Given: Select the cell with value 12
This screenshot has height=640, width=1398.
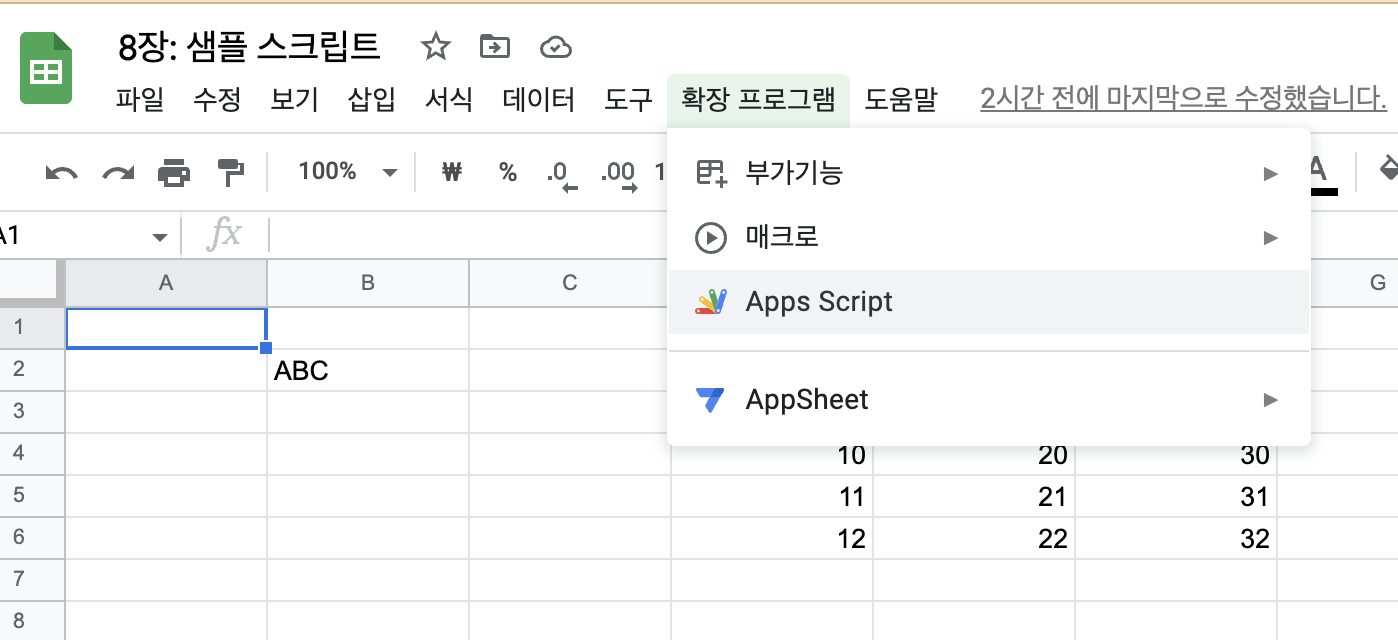Looking at the screenshot, I should click(x=772, y=538).
